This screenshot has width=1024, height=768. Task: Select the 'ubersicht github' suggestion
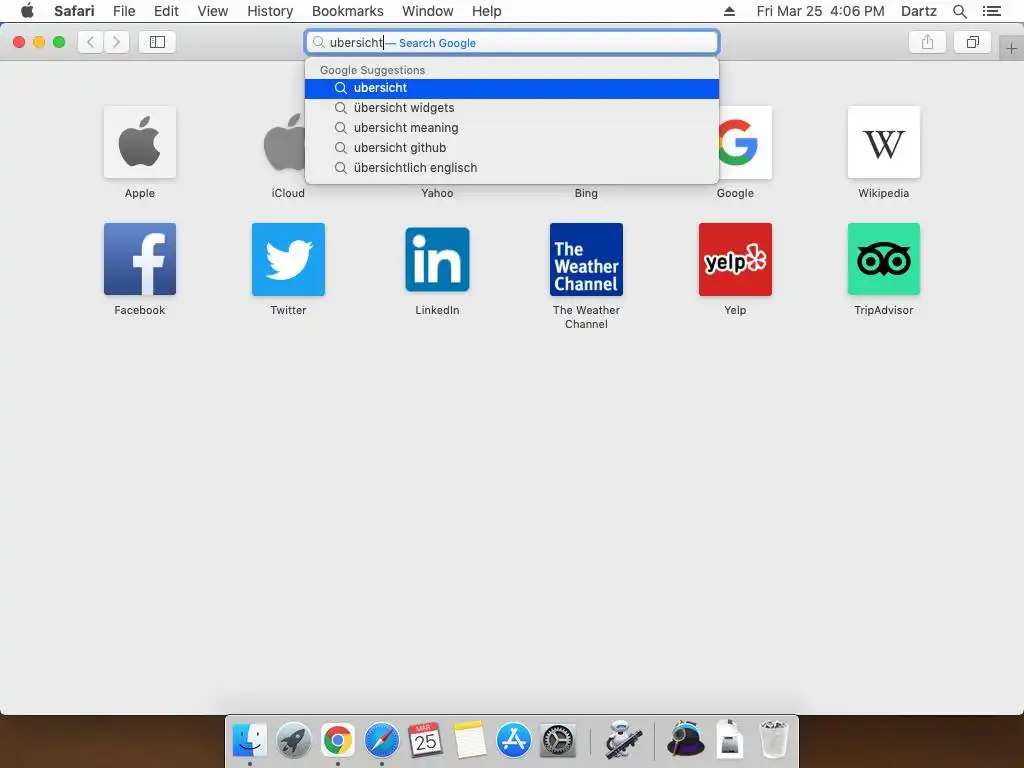(512, 148)
